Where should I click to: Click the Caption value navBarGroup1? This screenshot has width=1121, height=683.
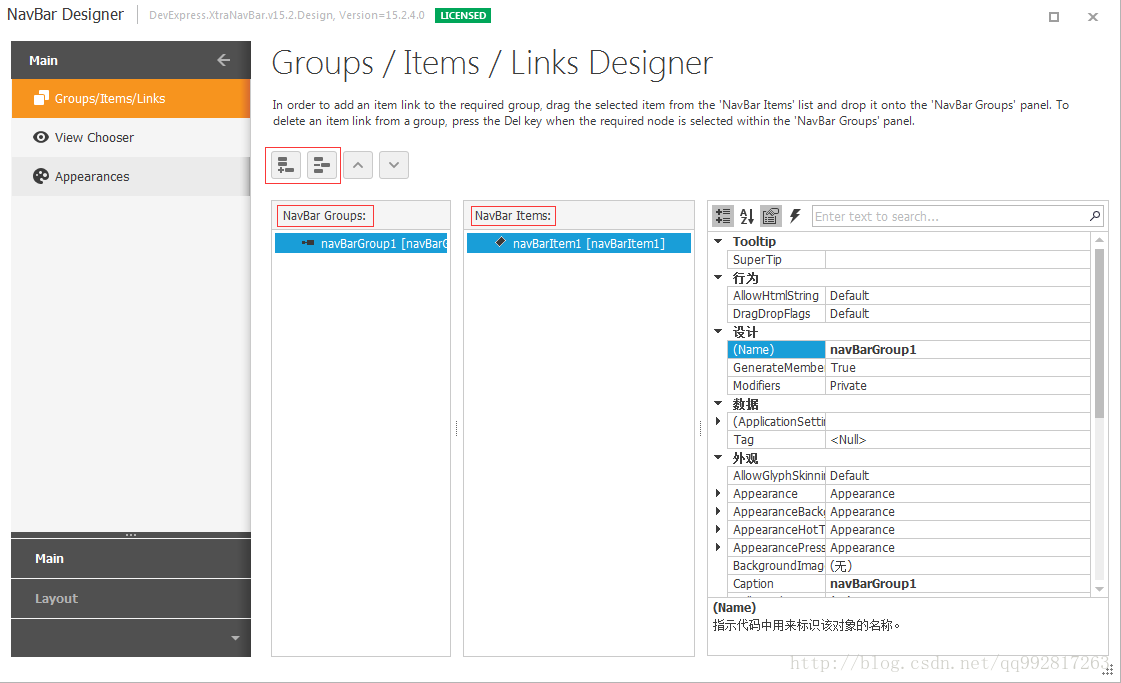(x=958, y=584)
